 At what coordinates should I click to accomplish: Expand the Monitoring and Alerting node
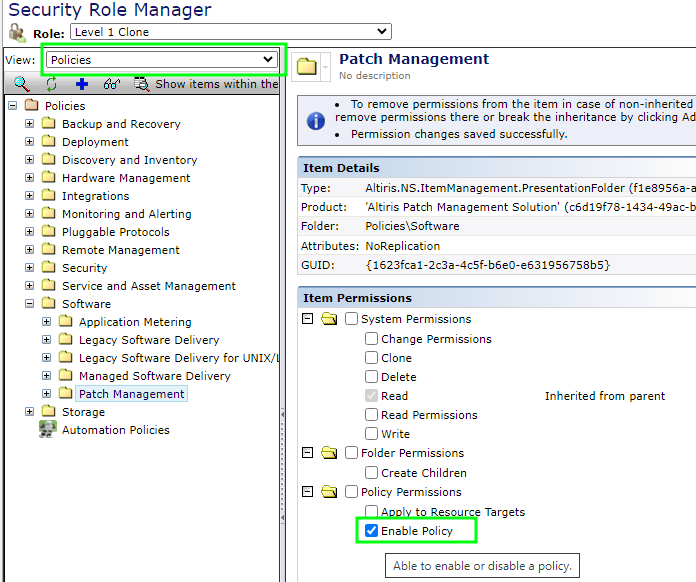tap(30, 214)
